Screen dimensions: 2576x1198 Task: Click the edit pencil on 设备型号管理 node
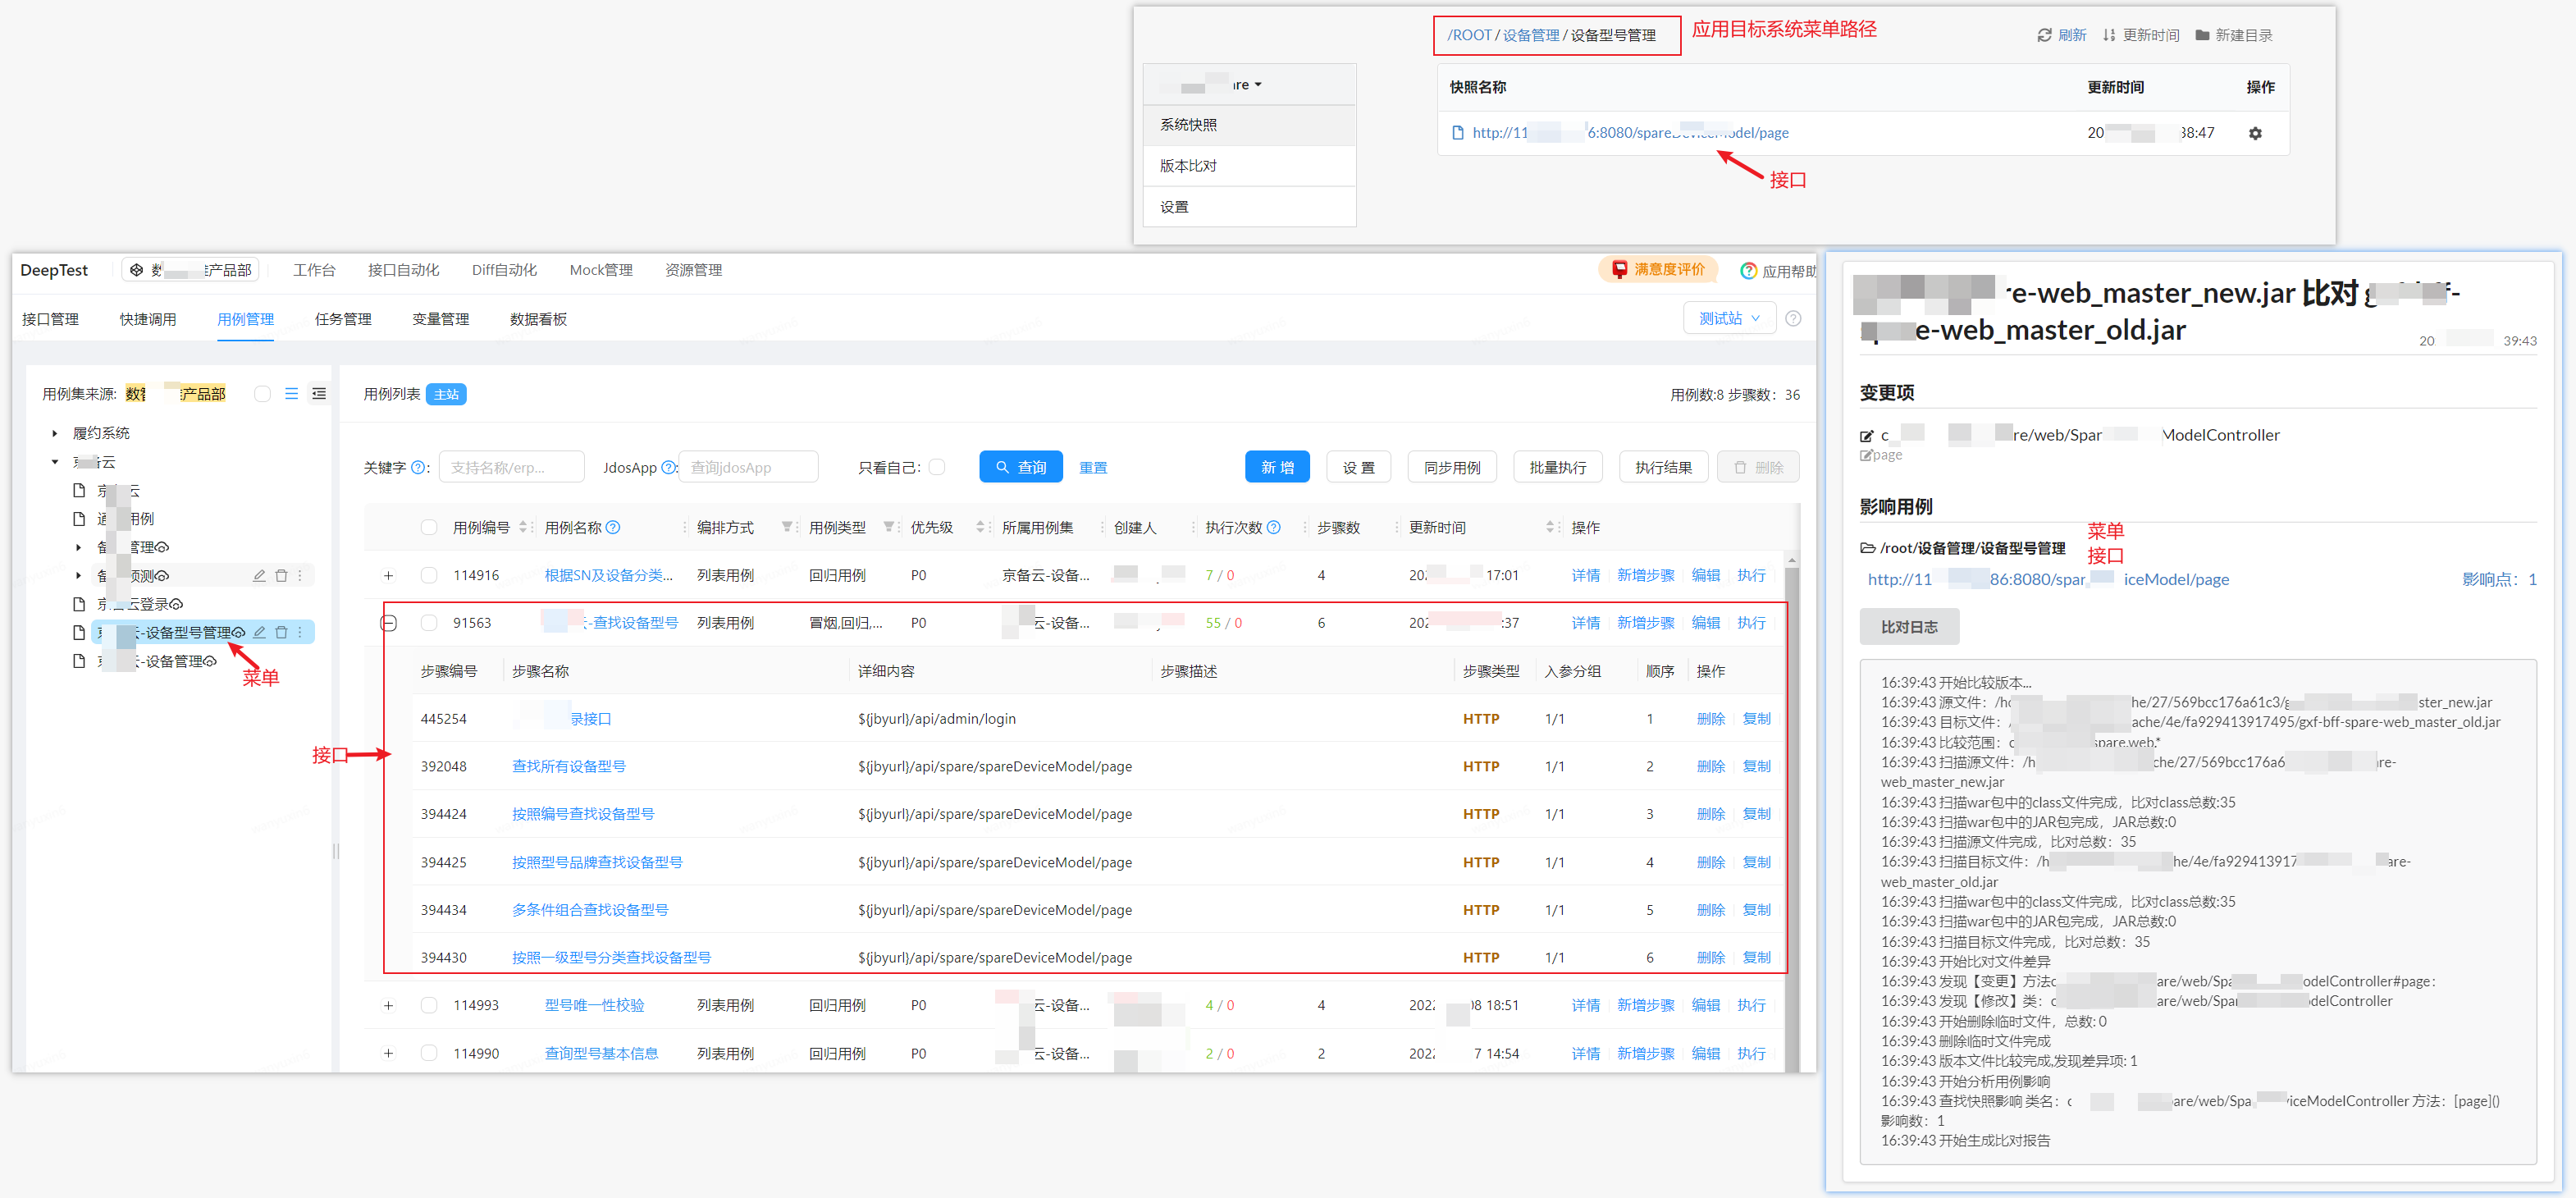(259, 632)
